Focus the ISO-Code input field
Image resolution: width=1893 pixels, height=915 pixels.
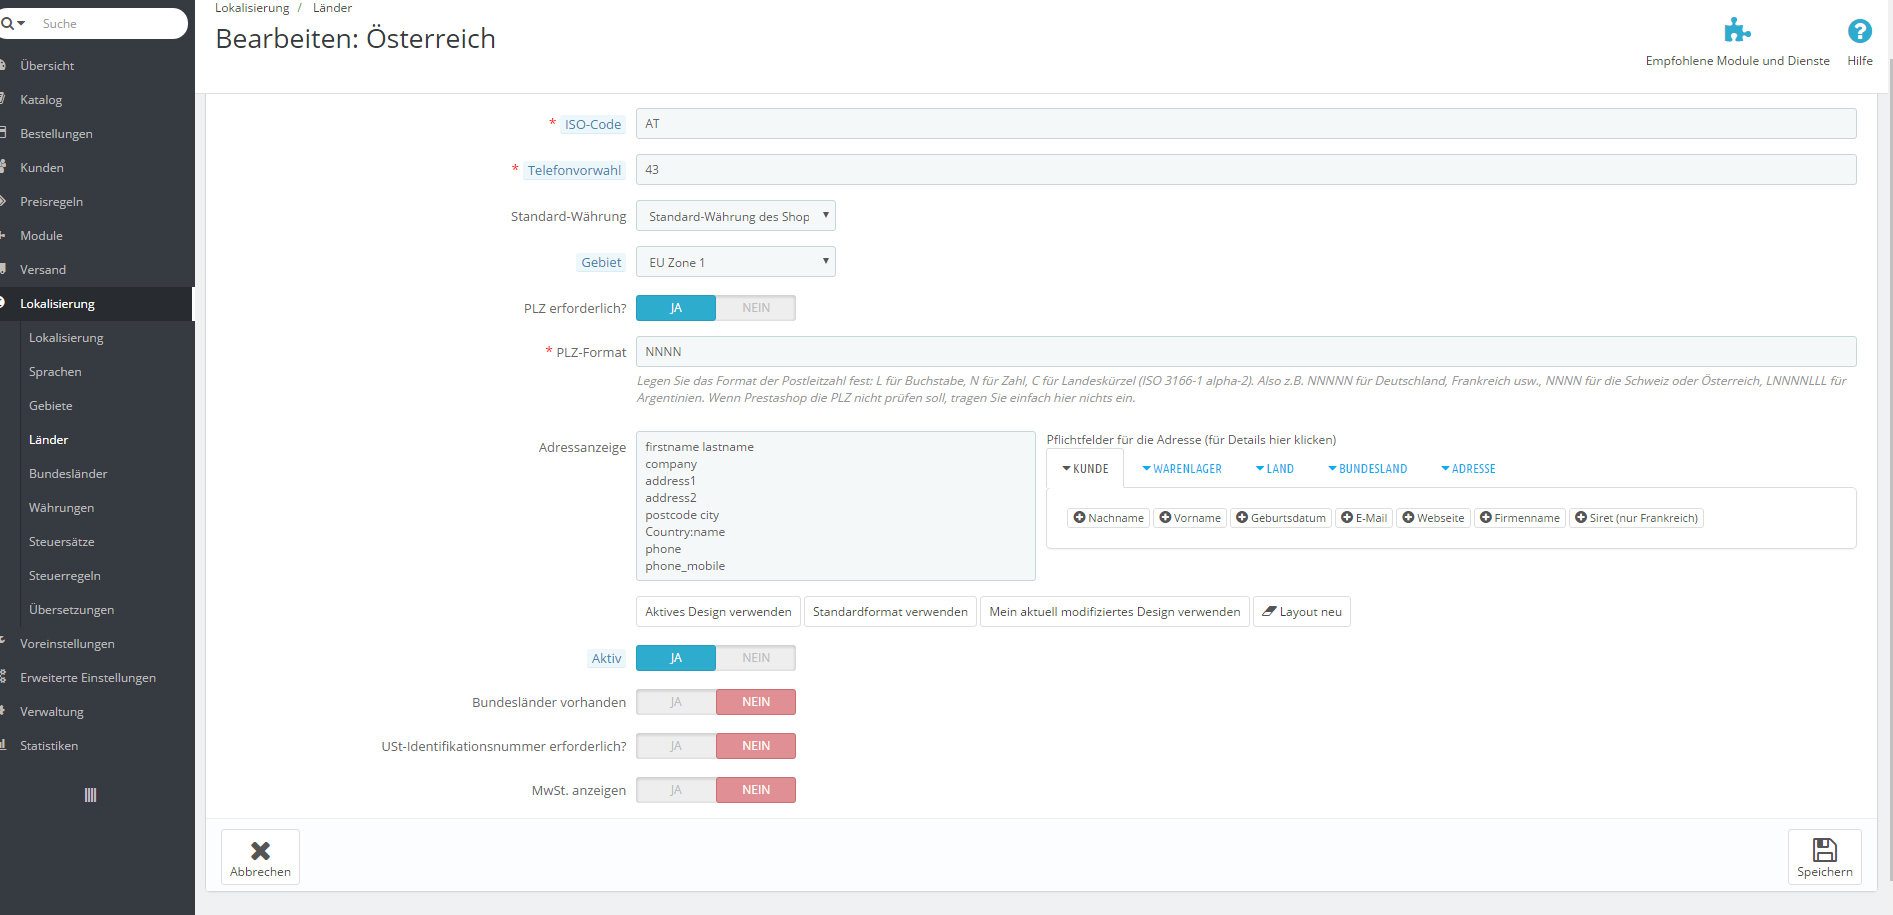(1246, 124)
